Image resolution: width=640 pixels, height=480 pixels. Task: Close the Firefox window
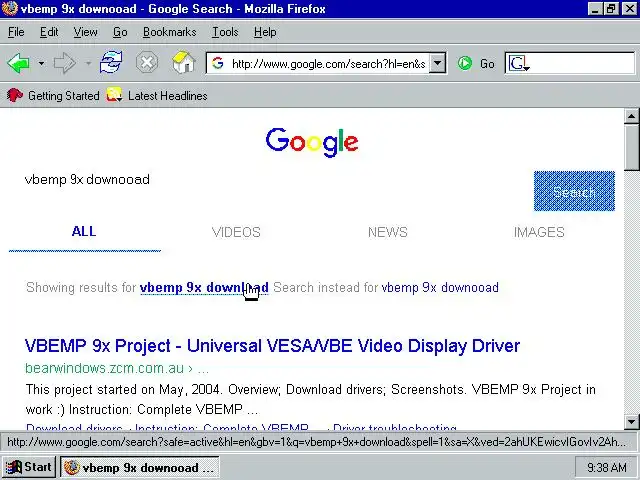tap(629, 9)
